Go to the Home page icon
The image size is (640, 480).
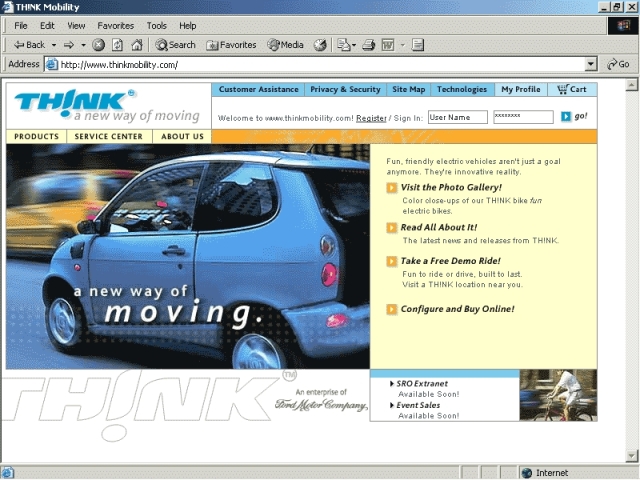[137, 45]
